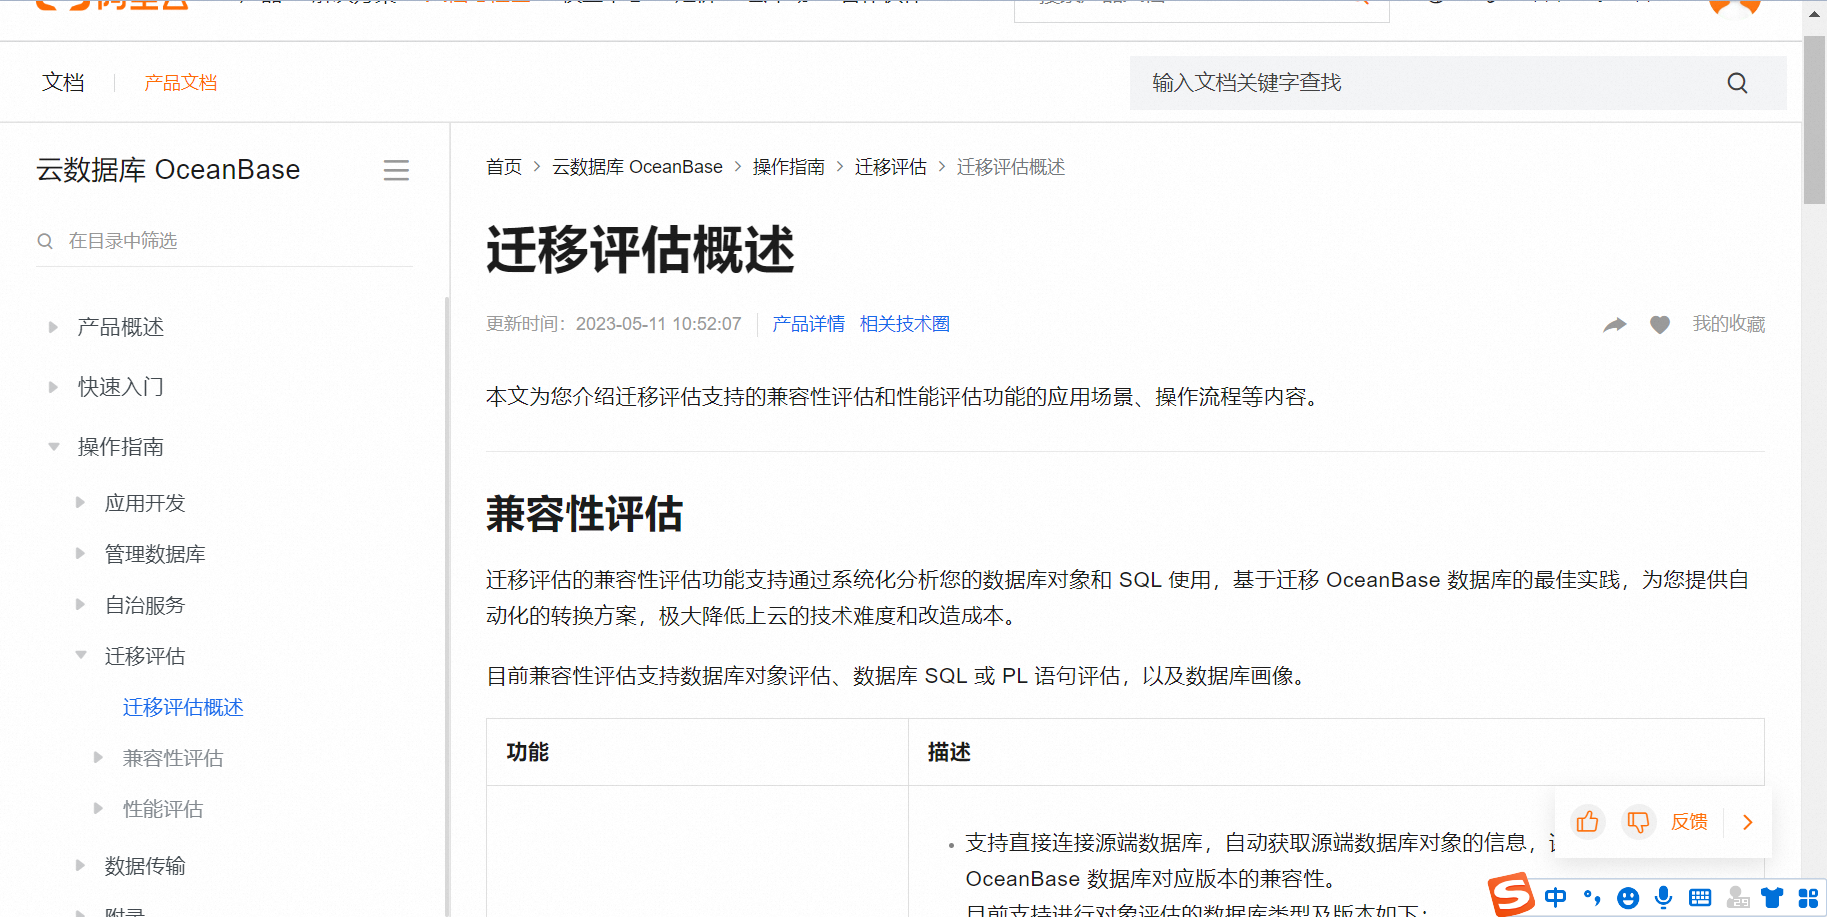Collapse the 迁移评估 tree arrow
This screenshot has height=917, width=1827.
point(80,656)
